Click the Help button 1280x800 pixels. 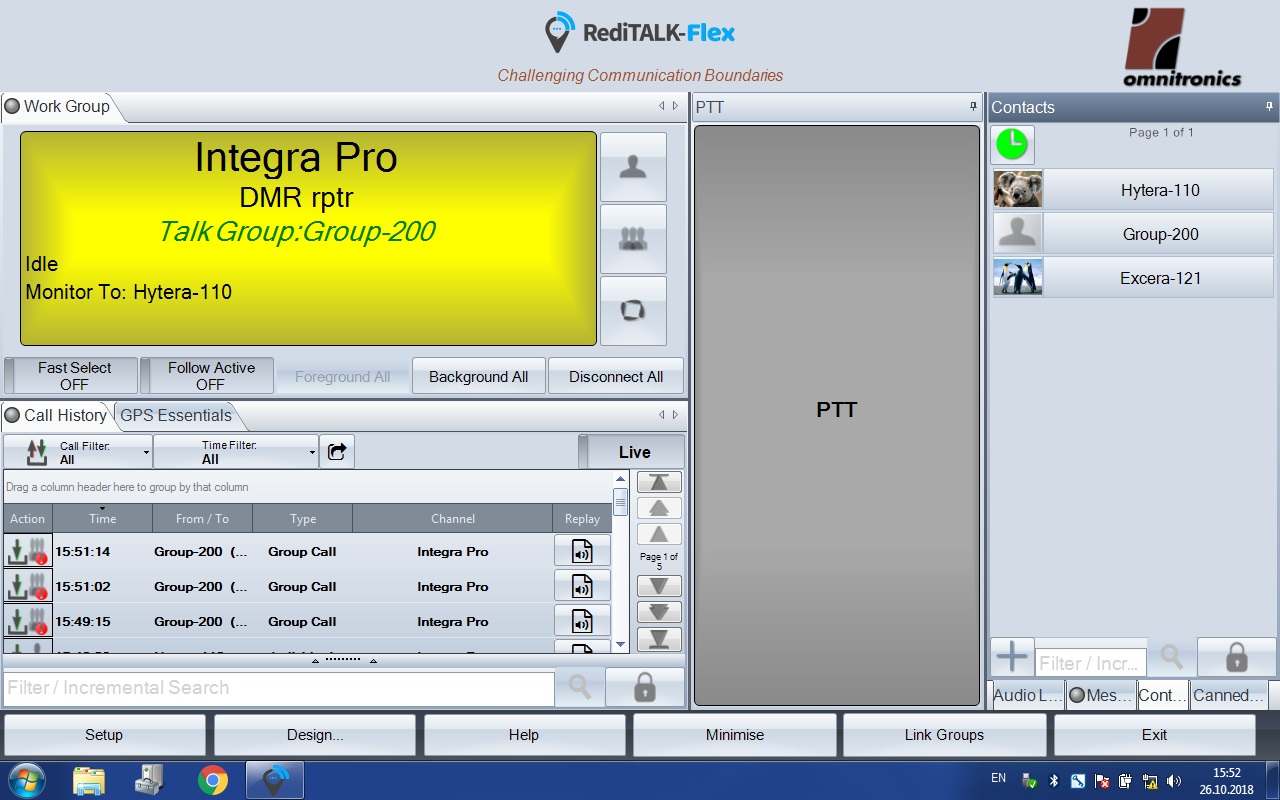(x=524, y=735)
